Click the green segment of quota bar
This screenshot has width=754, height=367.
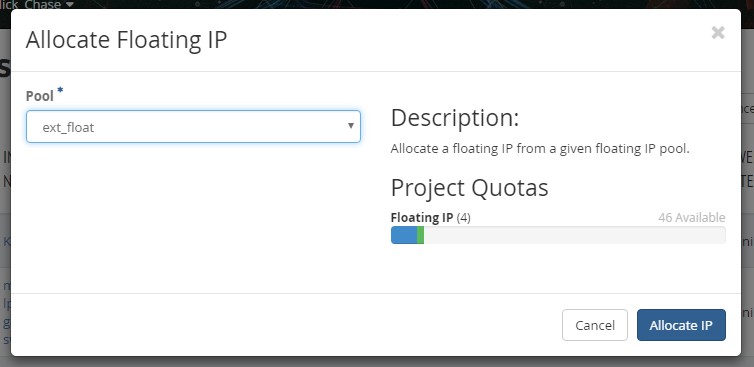(x=420, y=235)
